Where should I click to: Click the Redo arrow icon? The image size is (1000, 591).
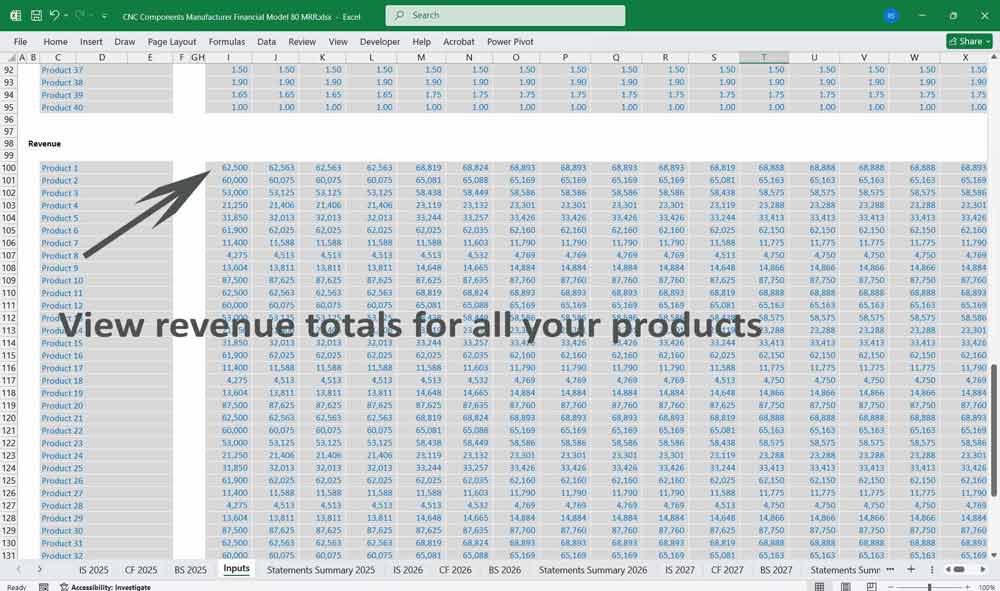(x=80, y=15)
